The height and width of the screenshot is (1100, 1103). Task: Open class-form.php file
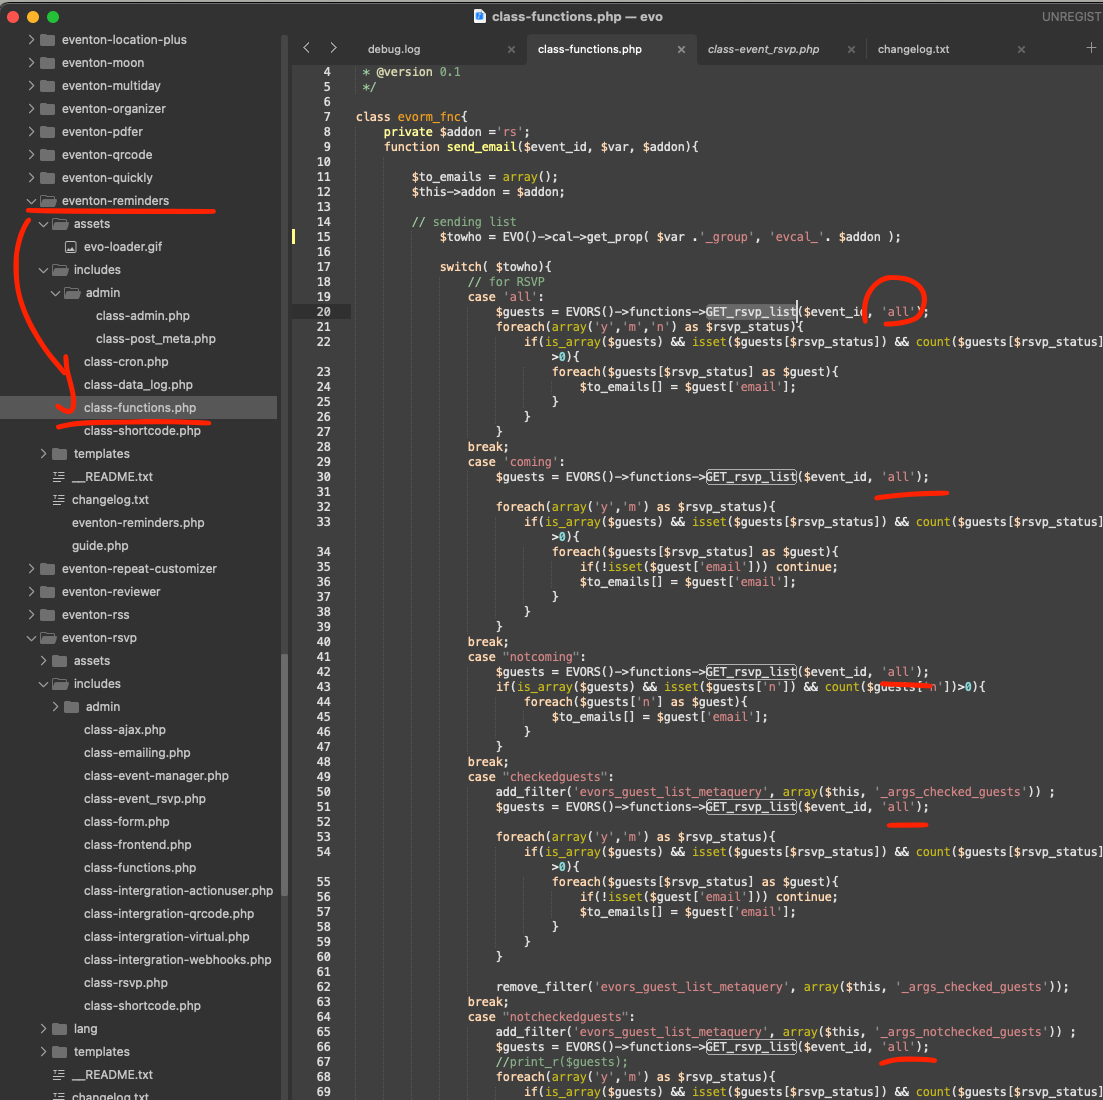[127, 821]
